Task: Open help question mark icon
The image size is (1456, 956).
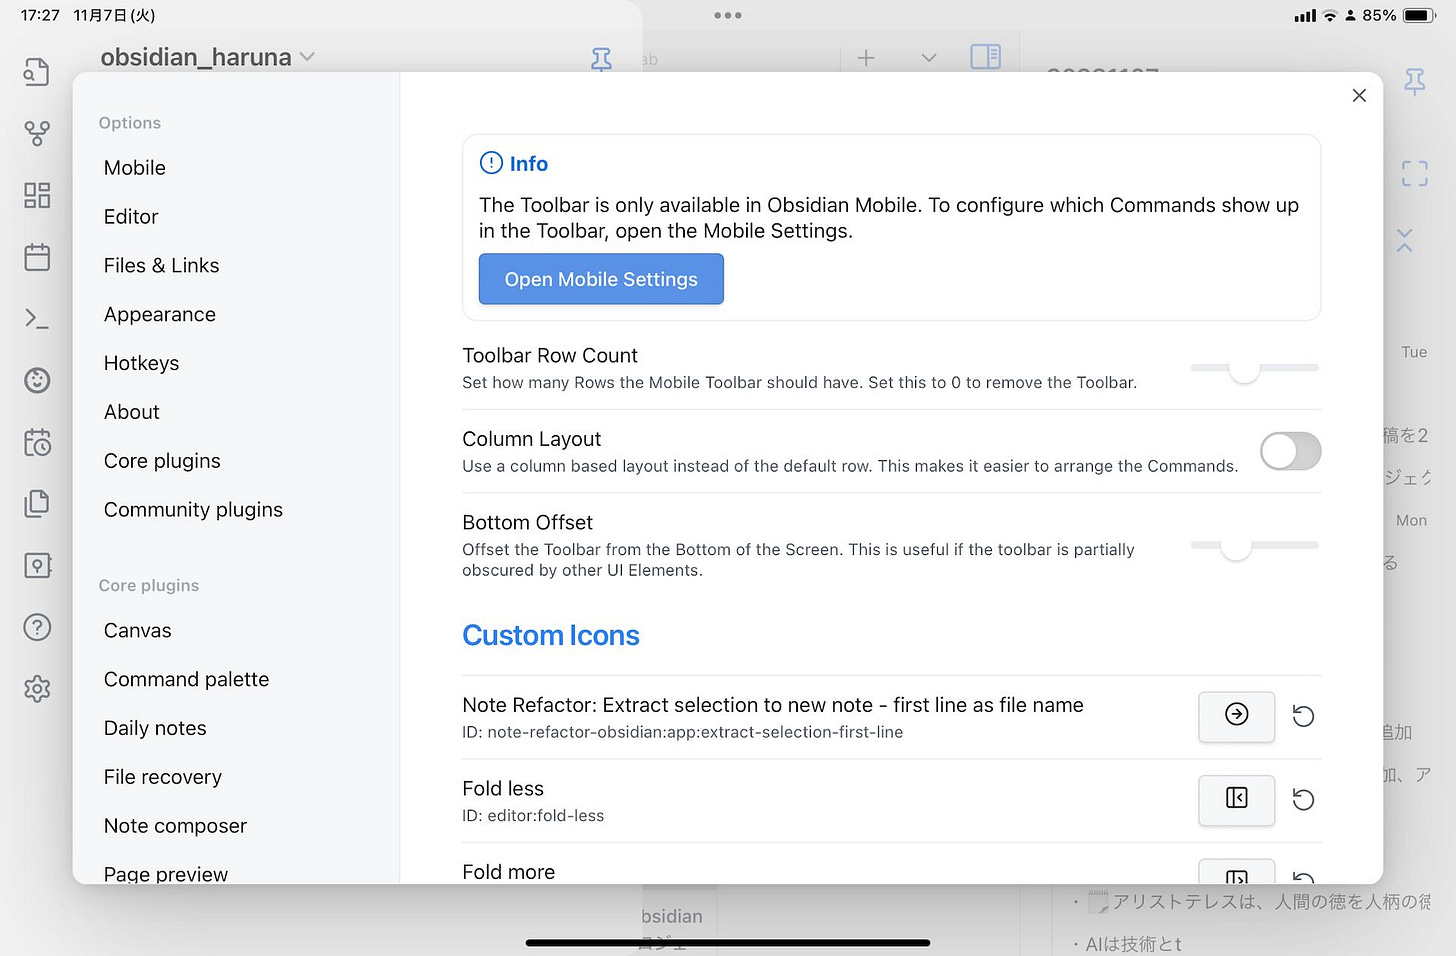Action: tap(37, 627)
